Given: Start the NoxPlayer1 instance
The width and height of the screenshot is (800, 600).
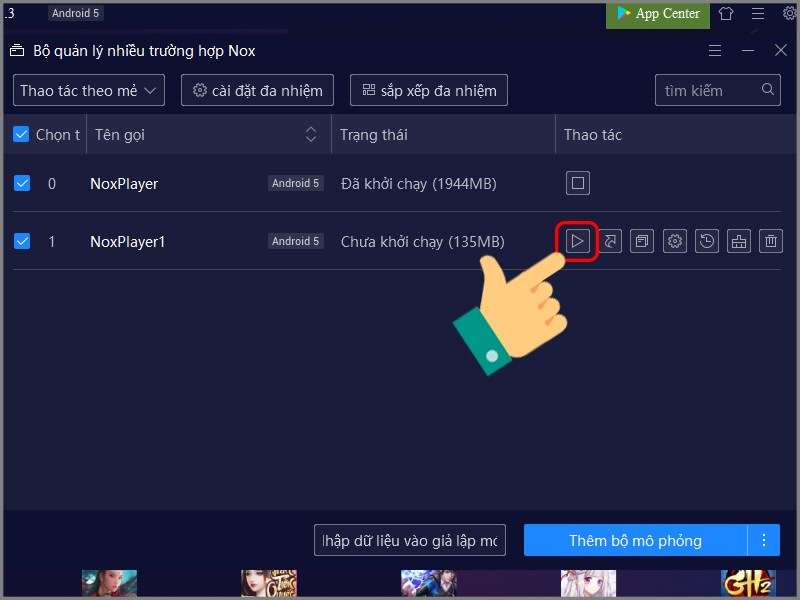Looking at the screenshot, I should [x=577, y=241].
